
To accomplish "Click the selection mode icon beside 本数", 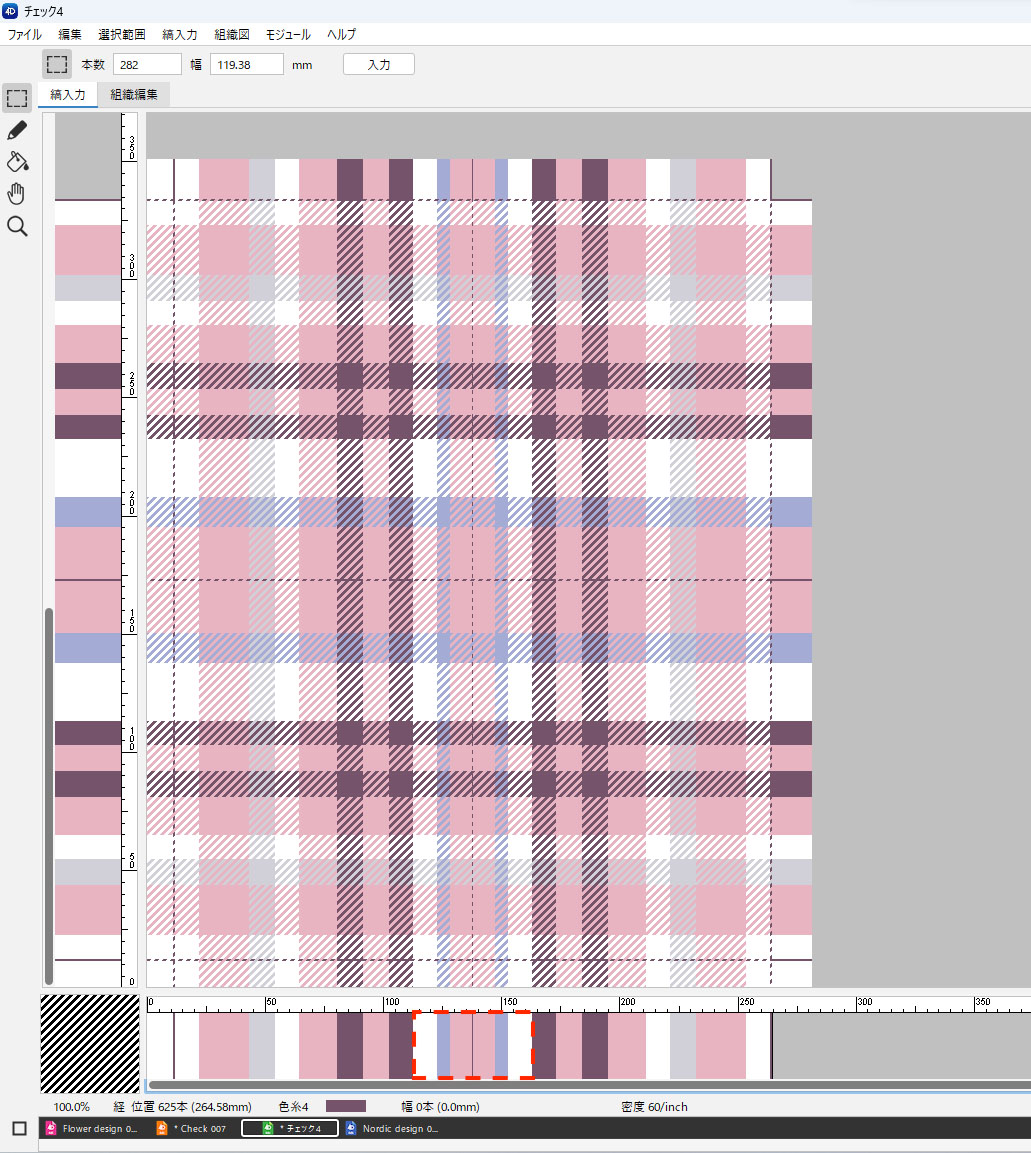I will click(x=57, y=64).
